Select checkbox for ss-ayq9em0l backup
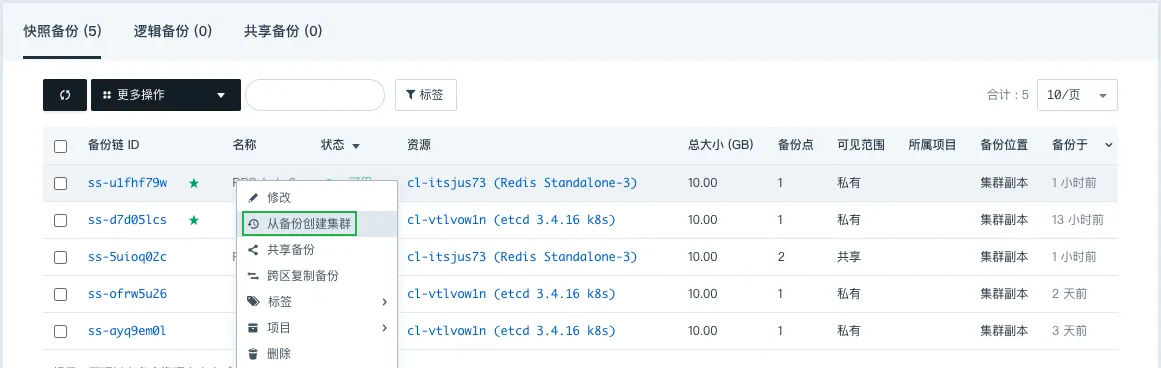The height and width of the screenshot is (368, 1161). point(61,331)
